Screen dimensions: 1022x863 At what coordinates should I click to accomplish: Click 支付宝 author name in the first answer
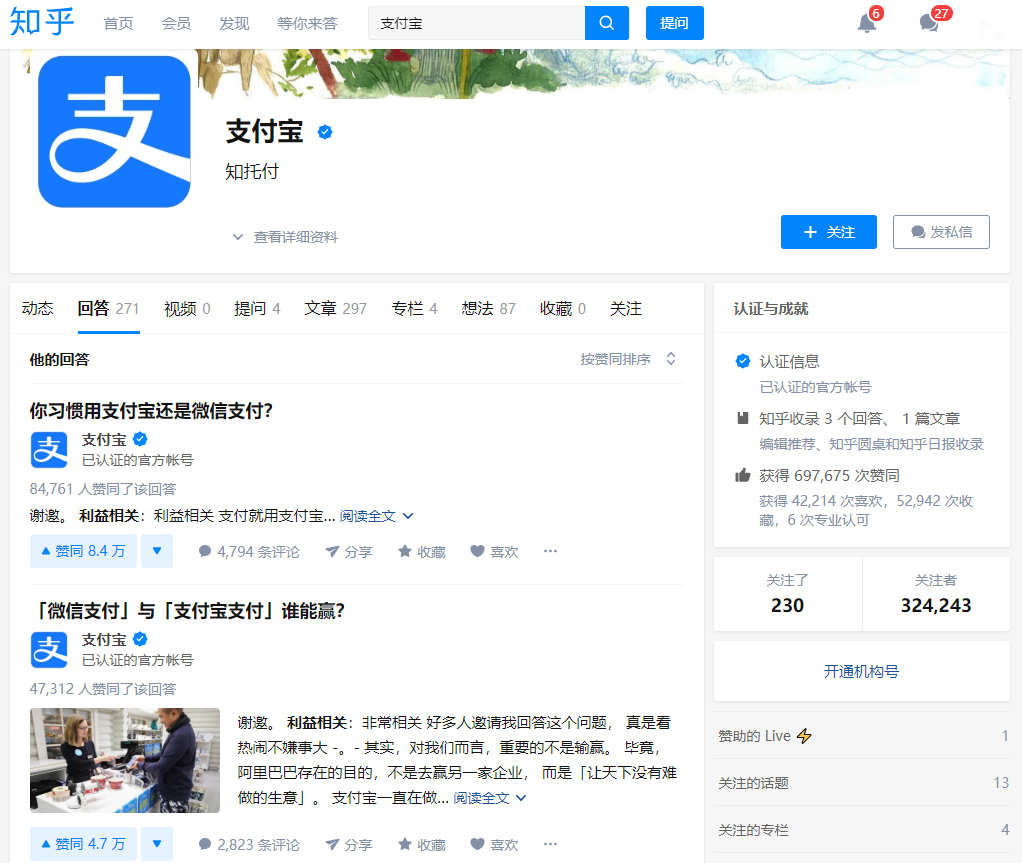pos(104,440)
